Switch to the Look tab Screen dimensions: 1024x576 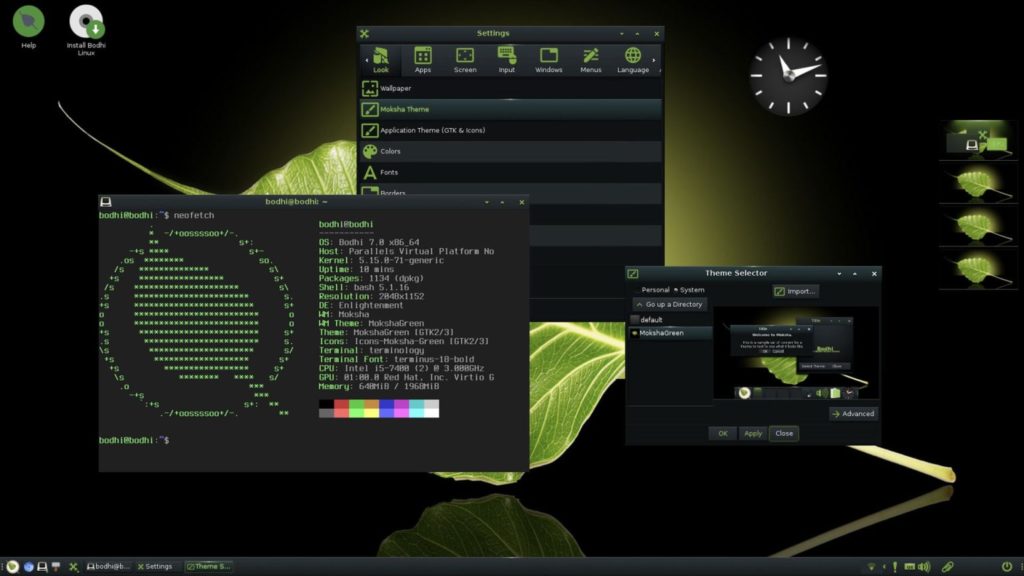380,58
